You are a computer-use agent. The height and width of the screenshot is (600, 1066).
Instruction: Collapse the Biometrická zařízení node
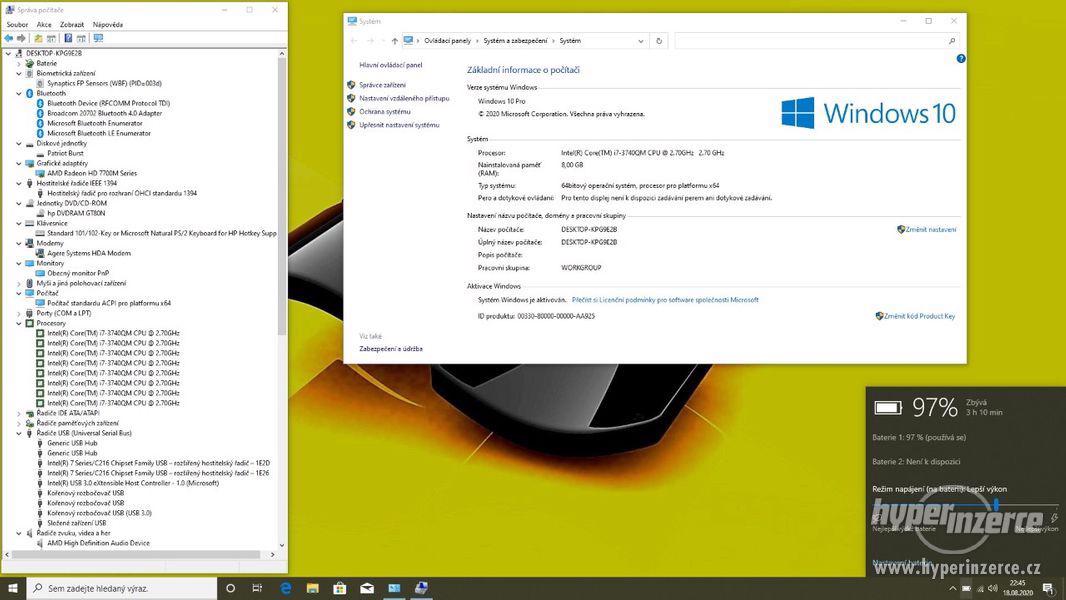tap(19, 73)
